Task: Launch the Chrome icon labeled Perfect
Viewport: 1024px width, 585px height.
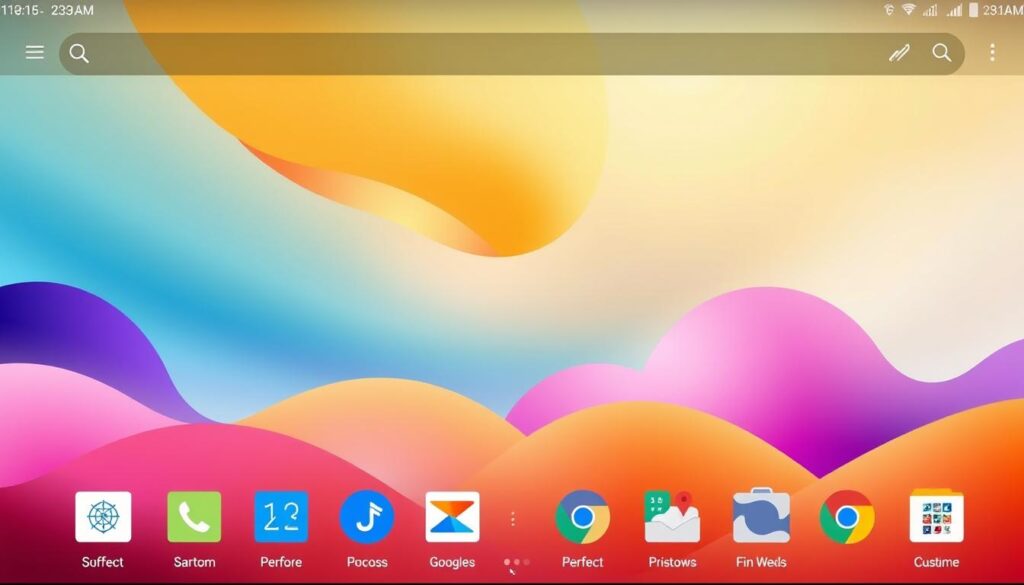Action: 582,517
